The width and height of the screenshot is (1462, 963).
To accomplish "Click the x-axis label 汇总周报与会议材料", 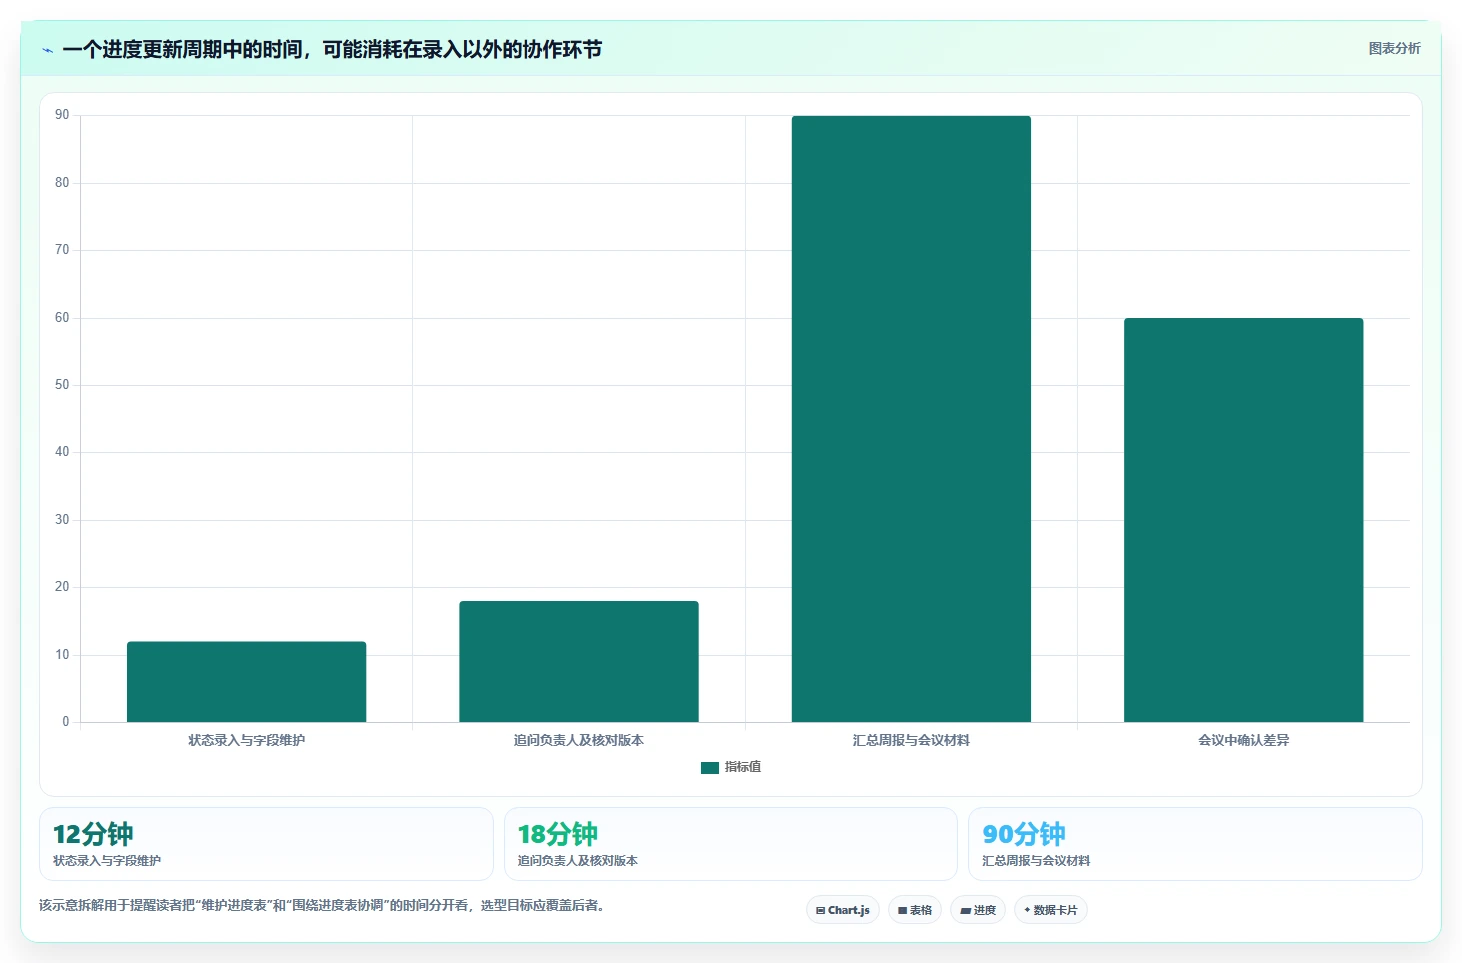I will pyautogui.click(x=911, y=741).
